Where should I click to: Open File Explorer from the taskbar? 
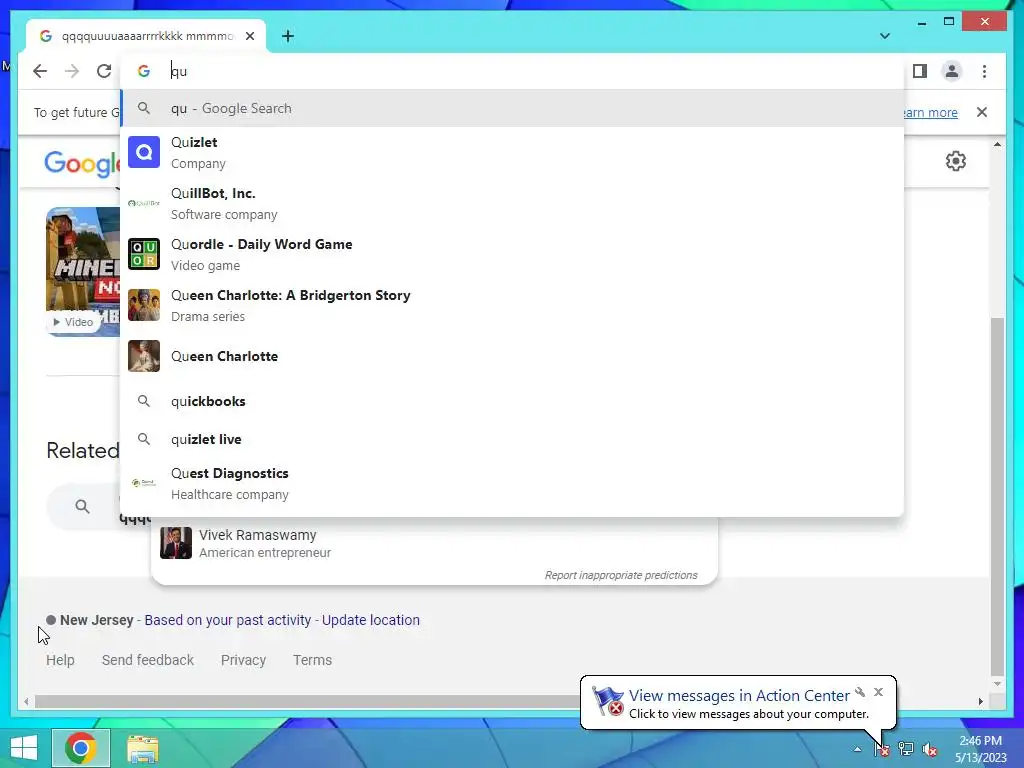142,748
